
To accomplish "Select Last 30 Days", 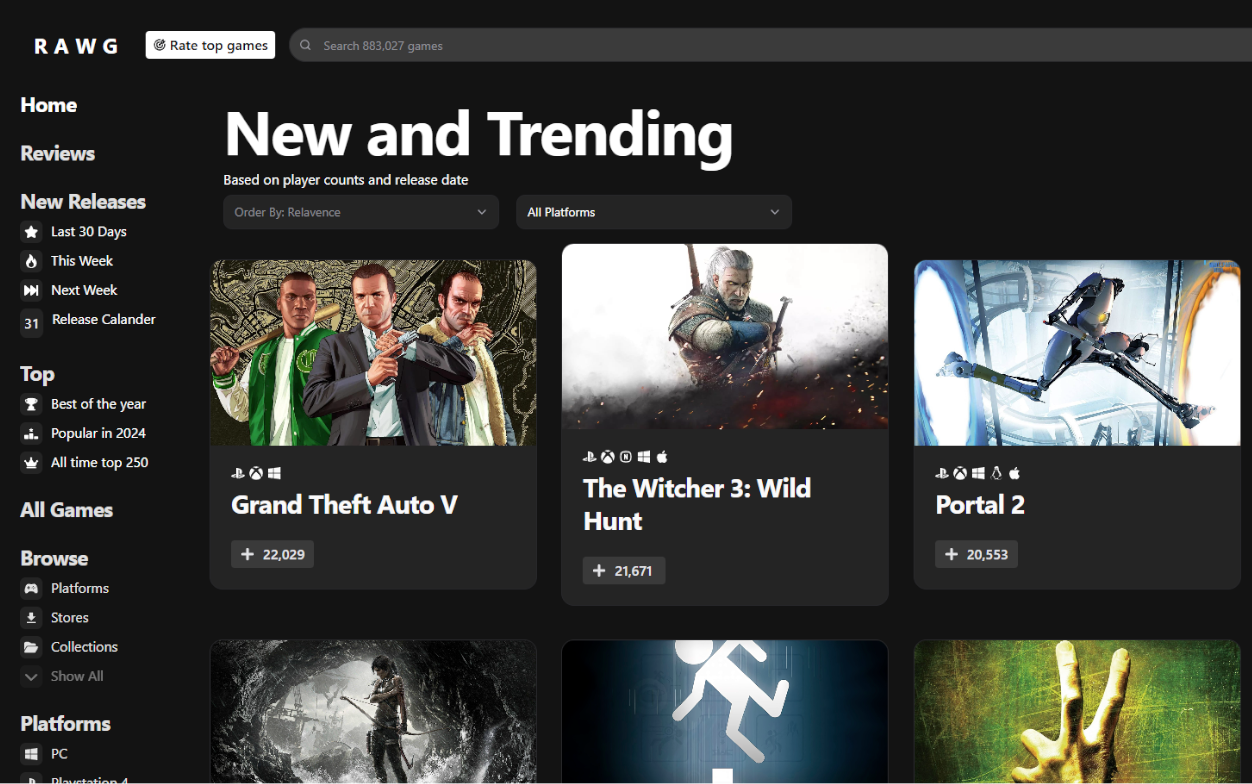I will point(89,231).
